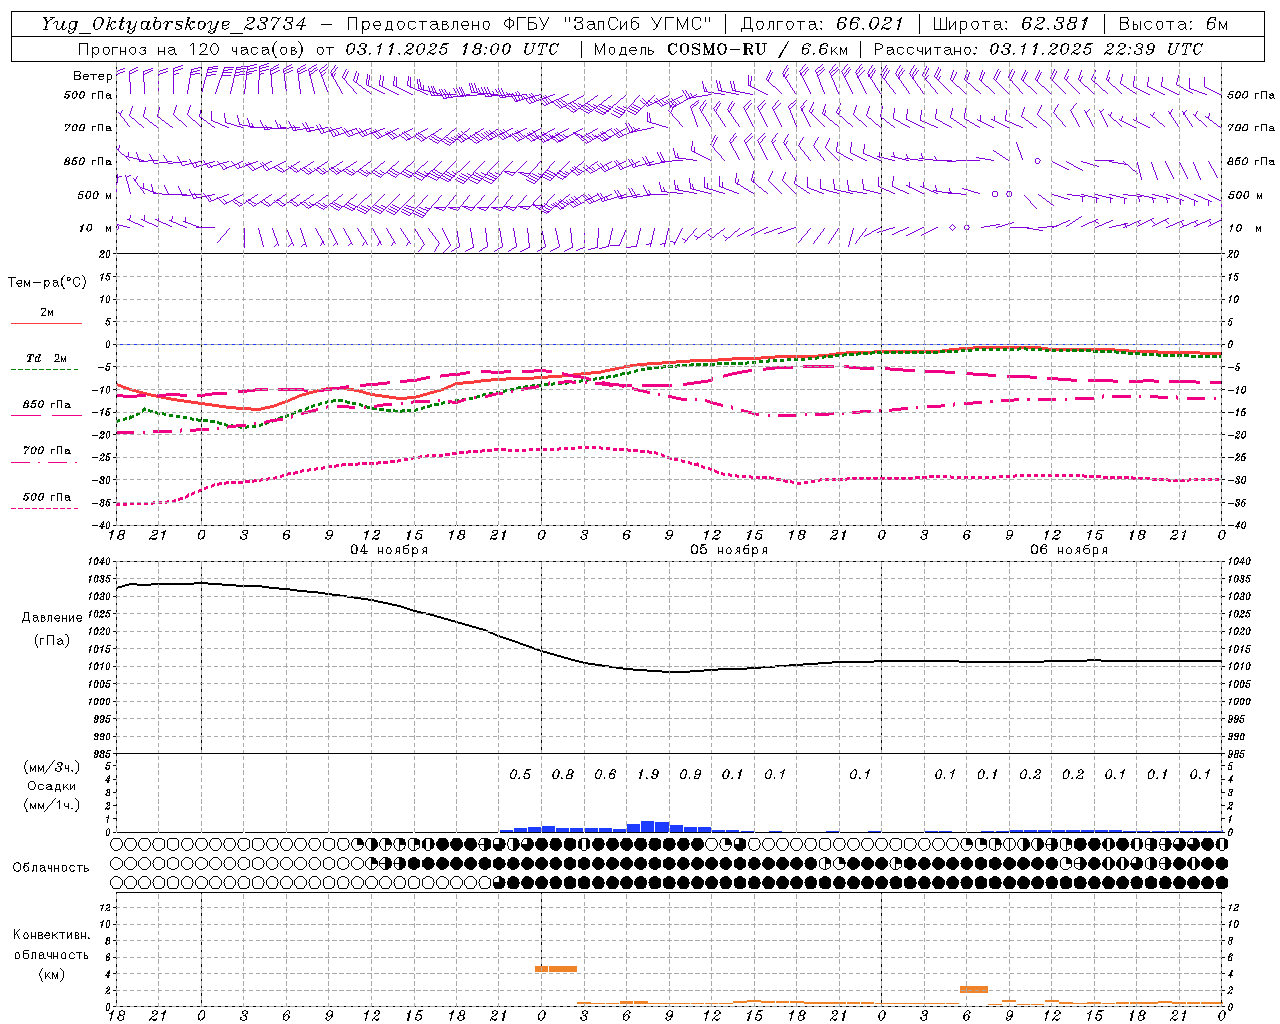The image size is (1280, 1024).
Task: Click the orange convective bar at 05 ноября midnight
Action: tap(556, 968)
